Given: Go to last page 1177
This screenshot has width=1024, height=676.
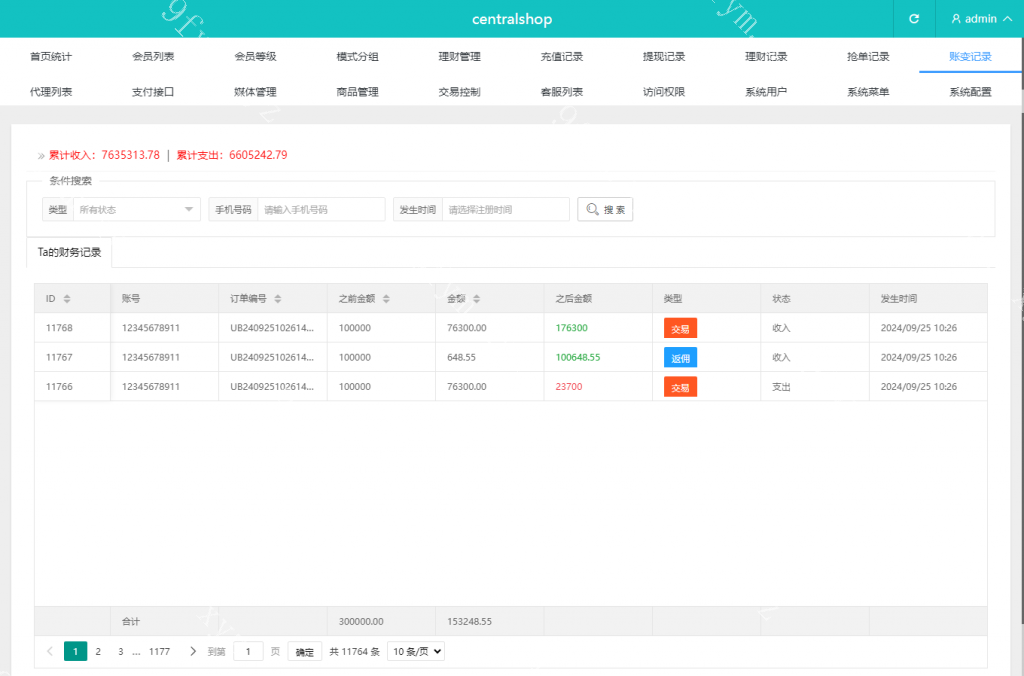Looking at the screenshot, I should 159,651.
